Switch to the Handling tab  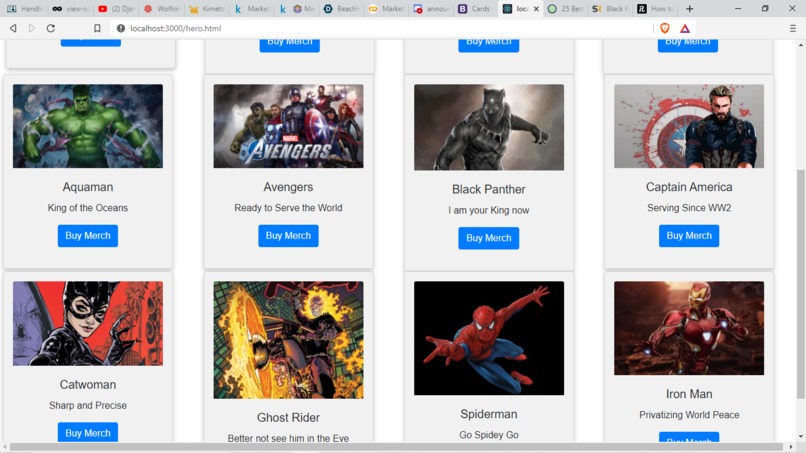pyautogui.click(x=26, y=9)
